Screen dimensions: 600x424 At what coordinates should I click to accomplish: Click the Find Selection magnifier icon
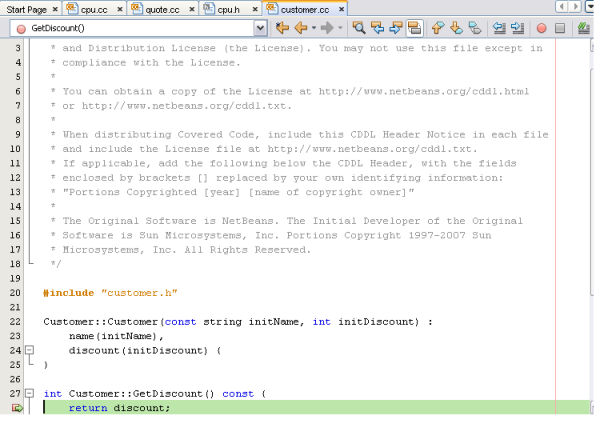click(359, 28)
